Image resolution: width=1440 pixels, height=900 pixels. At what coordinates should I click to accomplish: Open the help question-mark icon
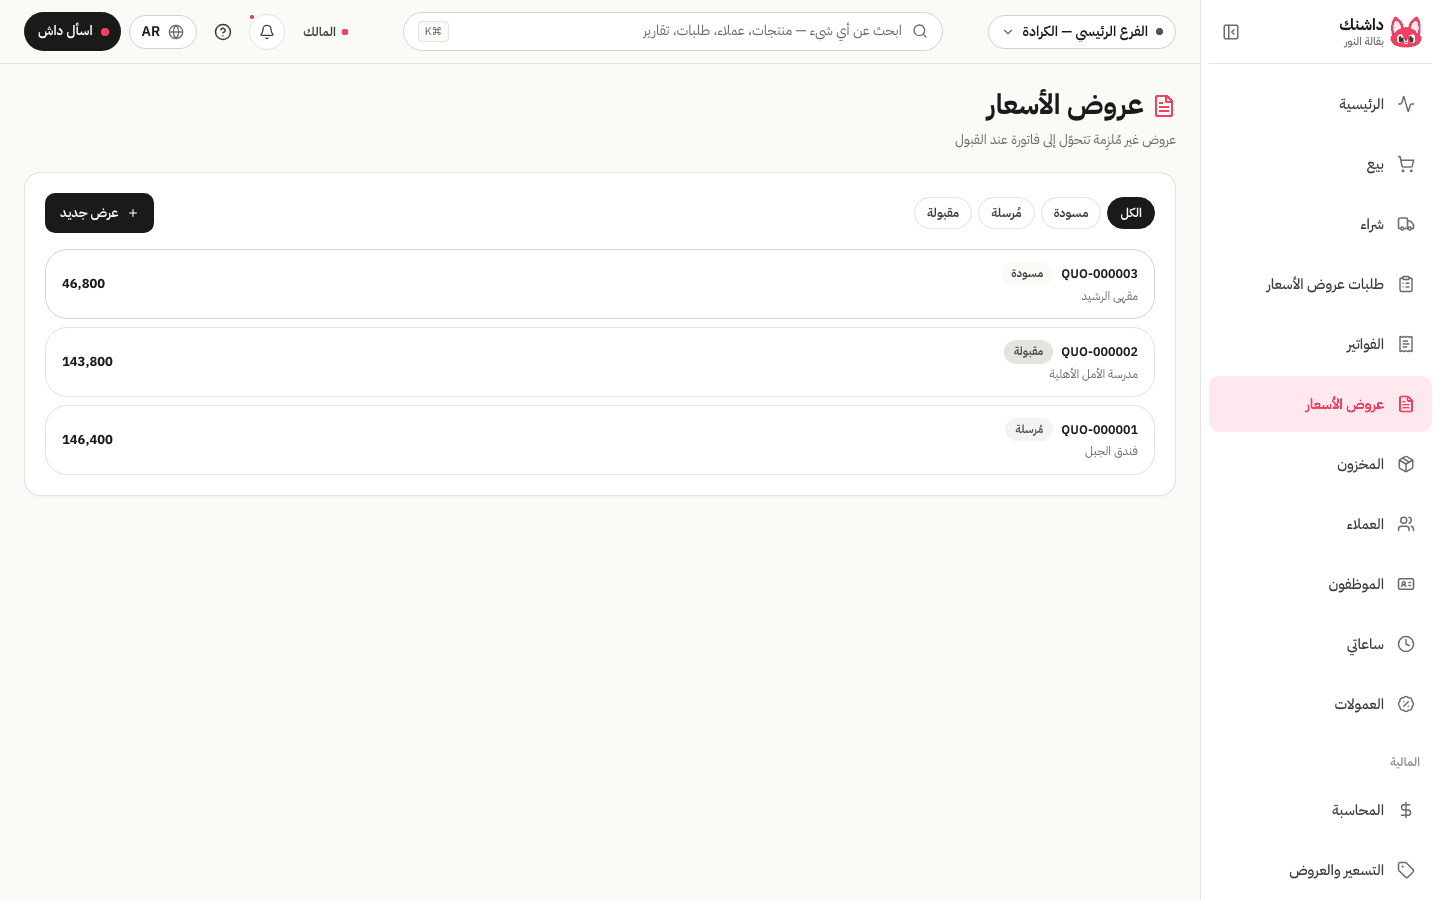(223, 32)
